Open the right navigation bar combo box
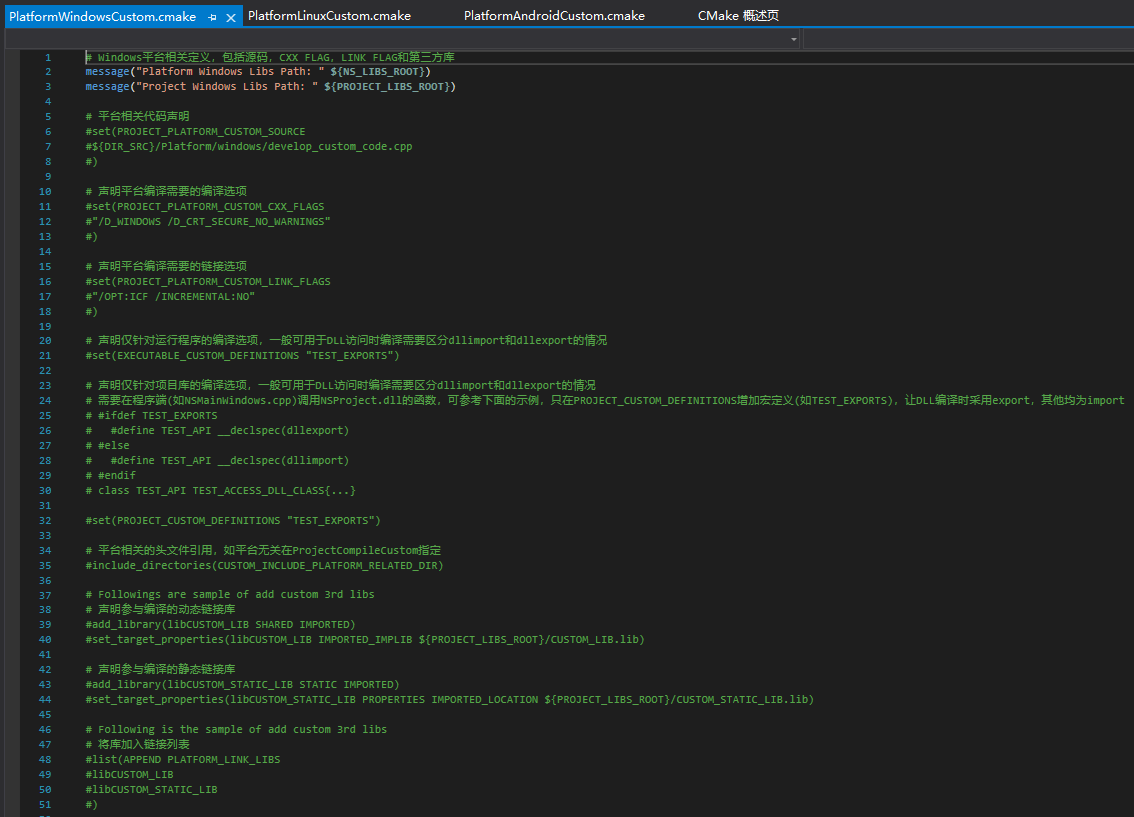Image resolution: width=1134 pixels, height=817 pixels. 967,39
